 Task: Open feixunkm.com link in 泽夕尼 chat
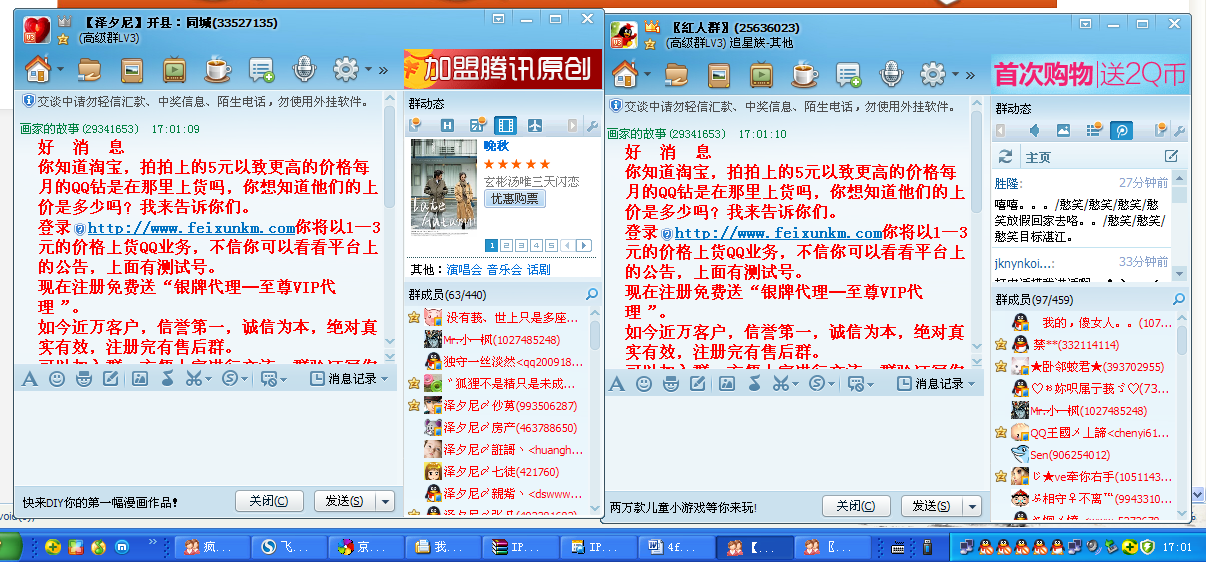(x=191, y=227)
